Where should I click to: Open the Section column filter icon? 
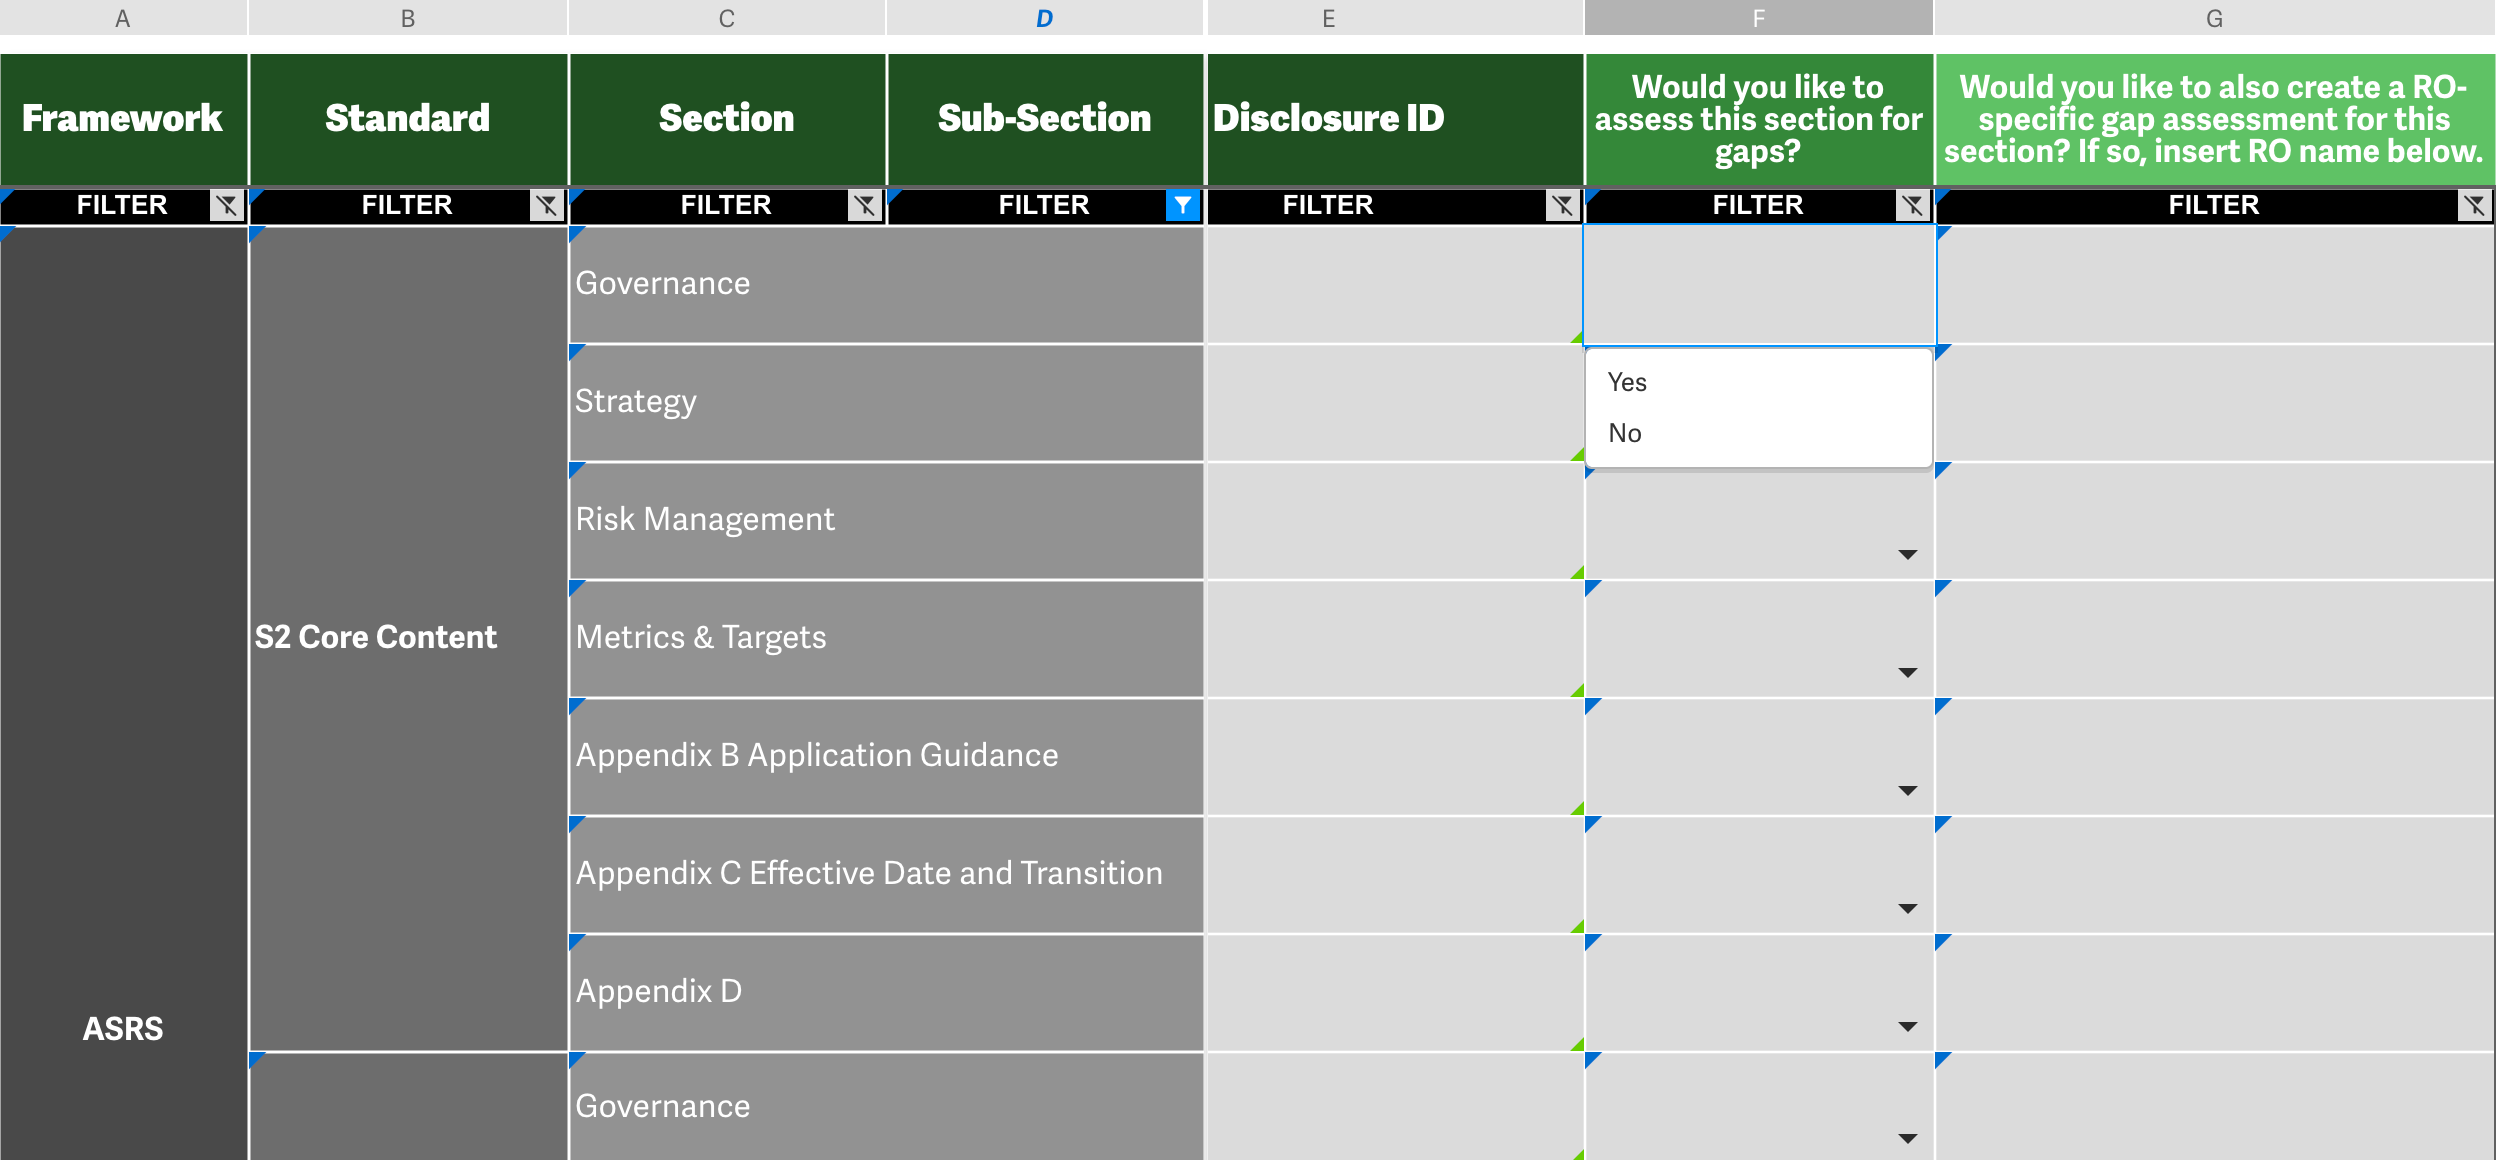point(864,205)
